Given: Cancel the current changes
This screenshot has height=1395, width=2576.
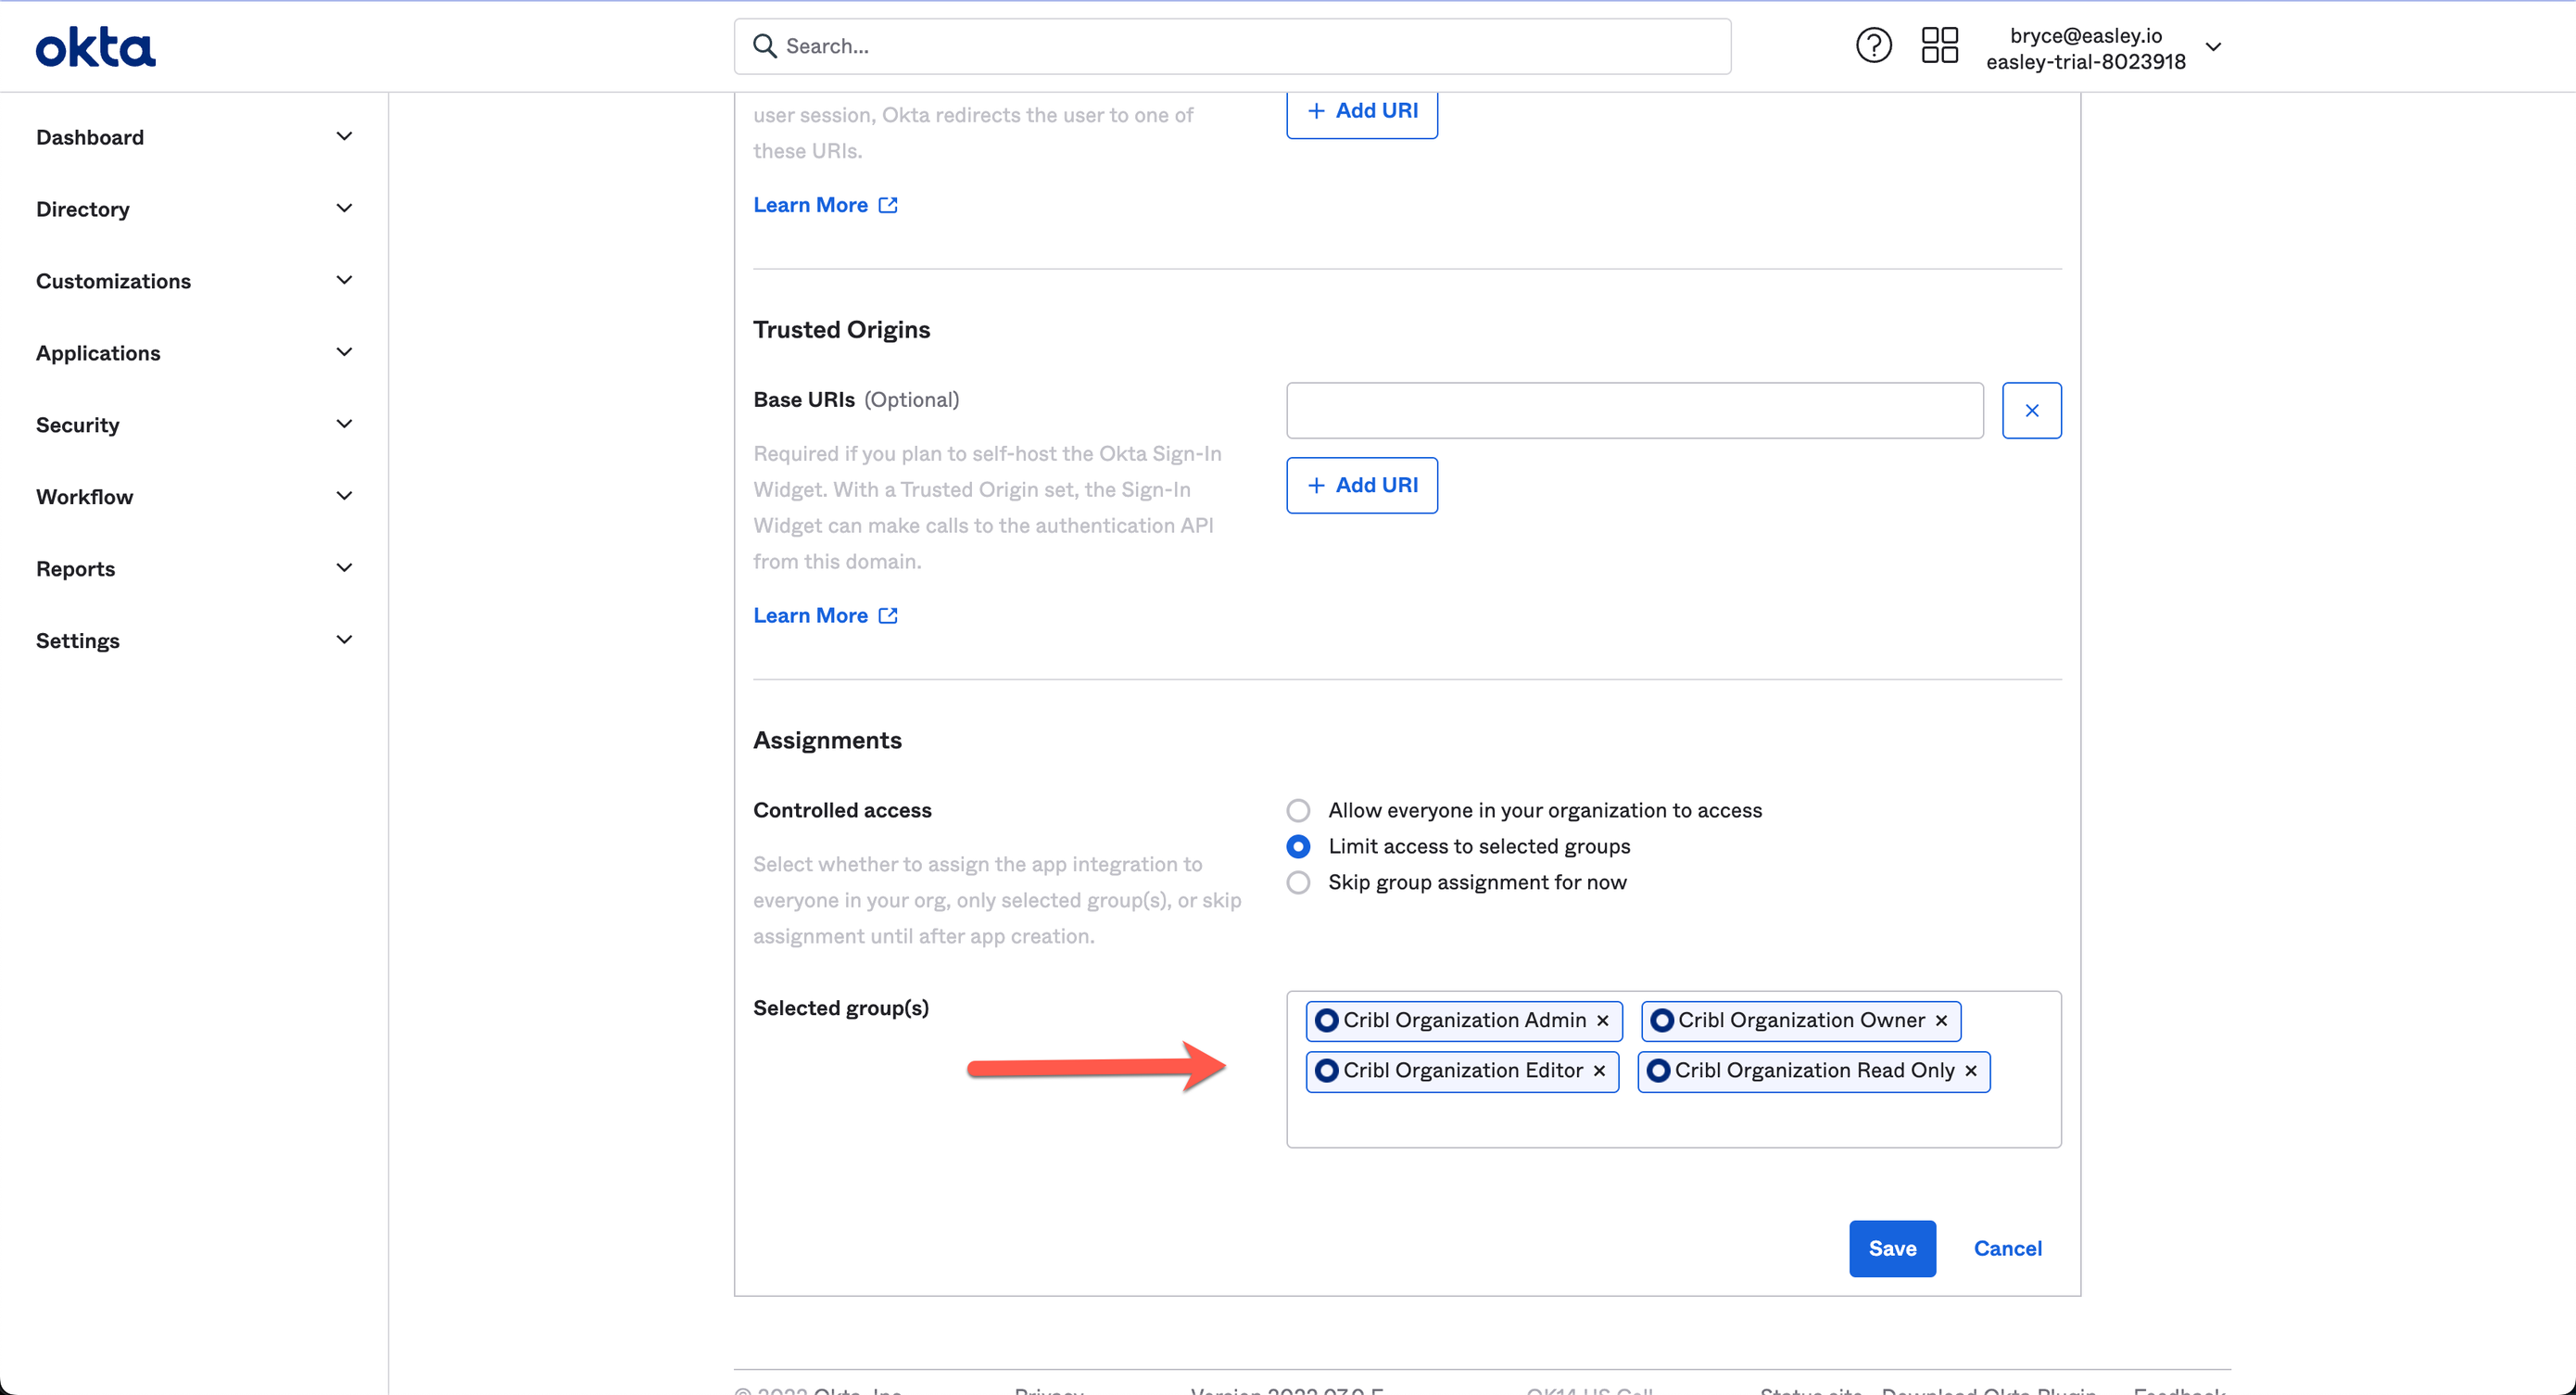Looking at the screenshot, I should 2007,1248.
